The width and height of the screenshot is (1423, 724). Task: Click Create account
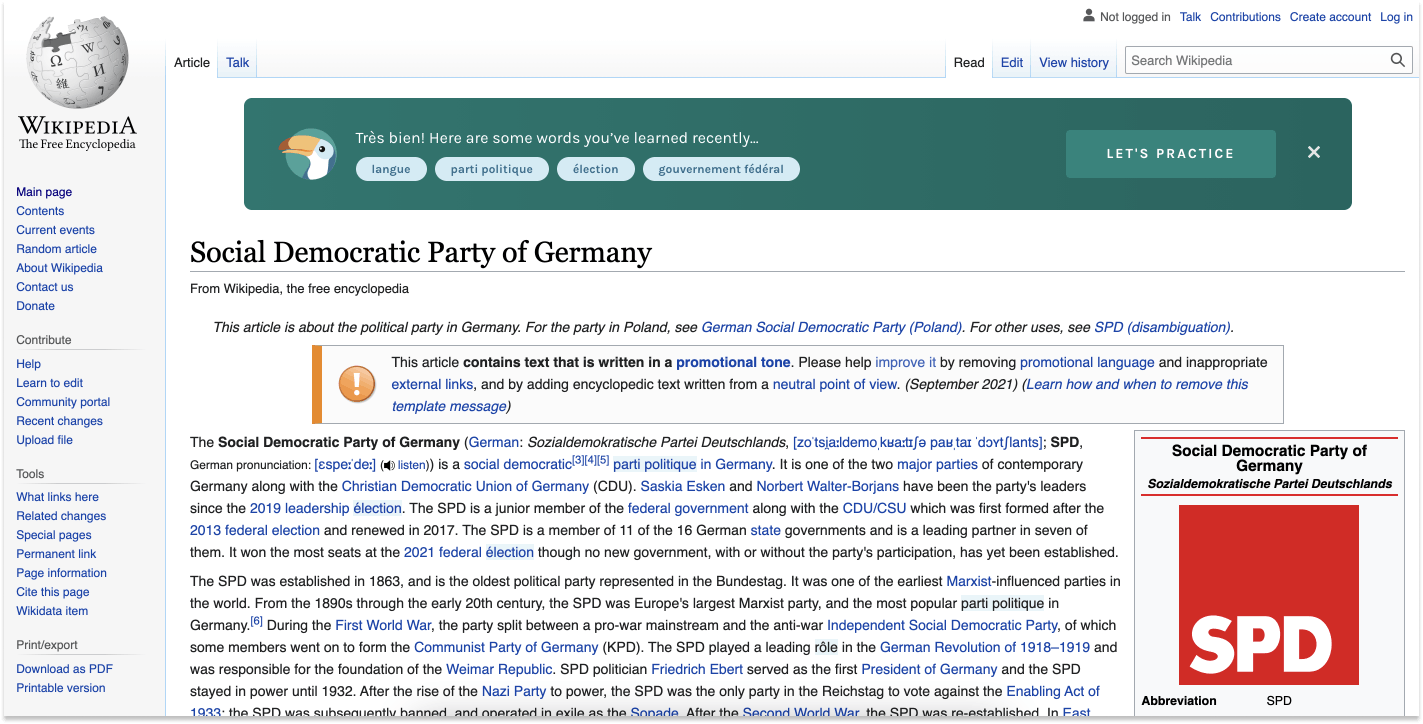click(1331, 17)
